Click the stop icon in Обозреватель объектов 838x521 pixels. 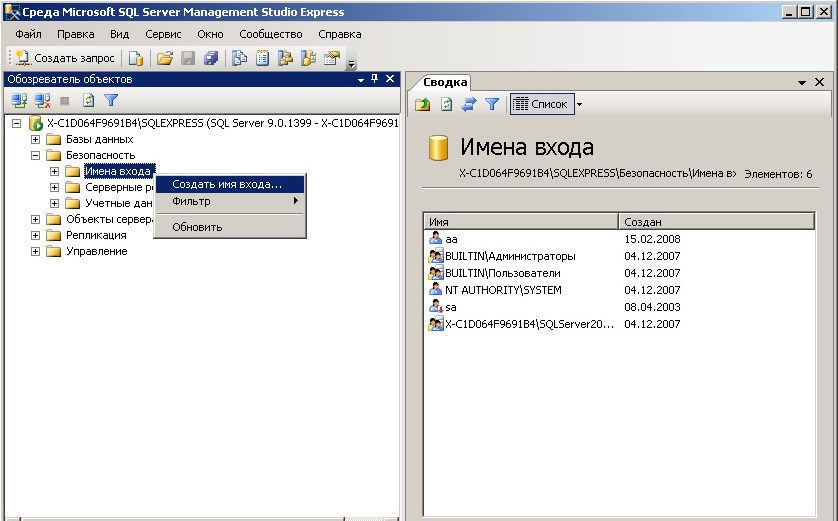tap(65, 100)
